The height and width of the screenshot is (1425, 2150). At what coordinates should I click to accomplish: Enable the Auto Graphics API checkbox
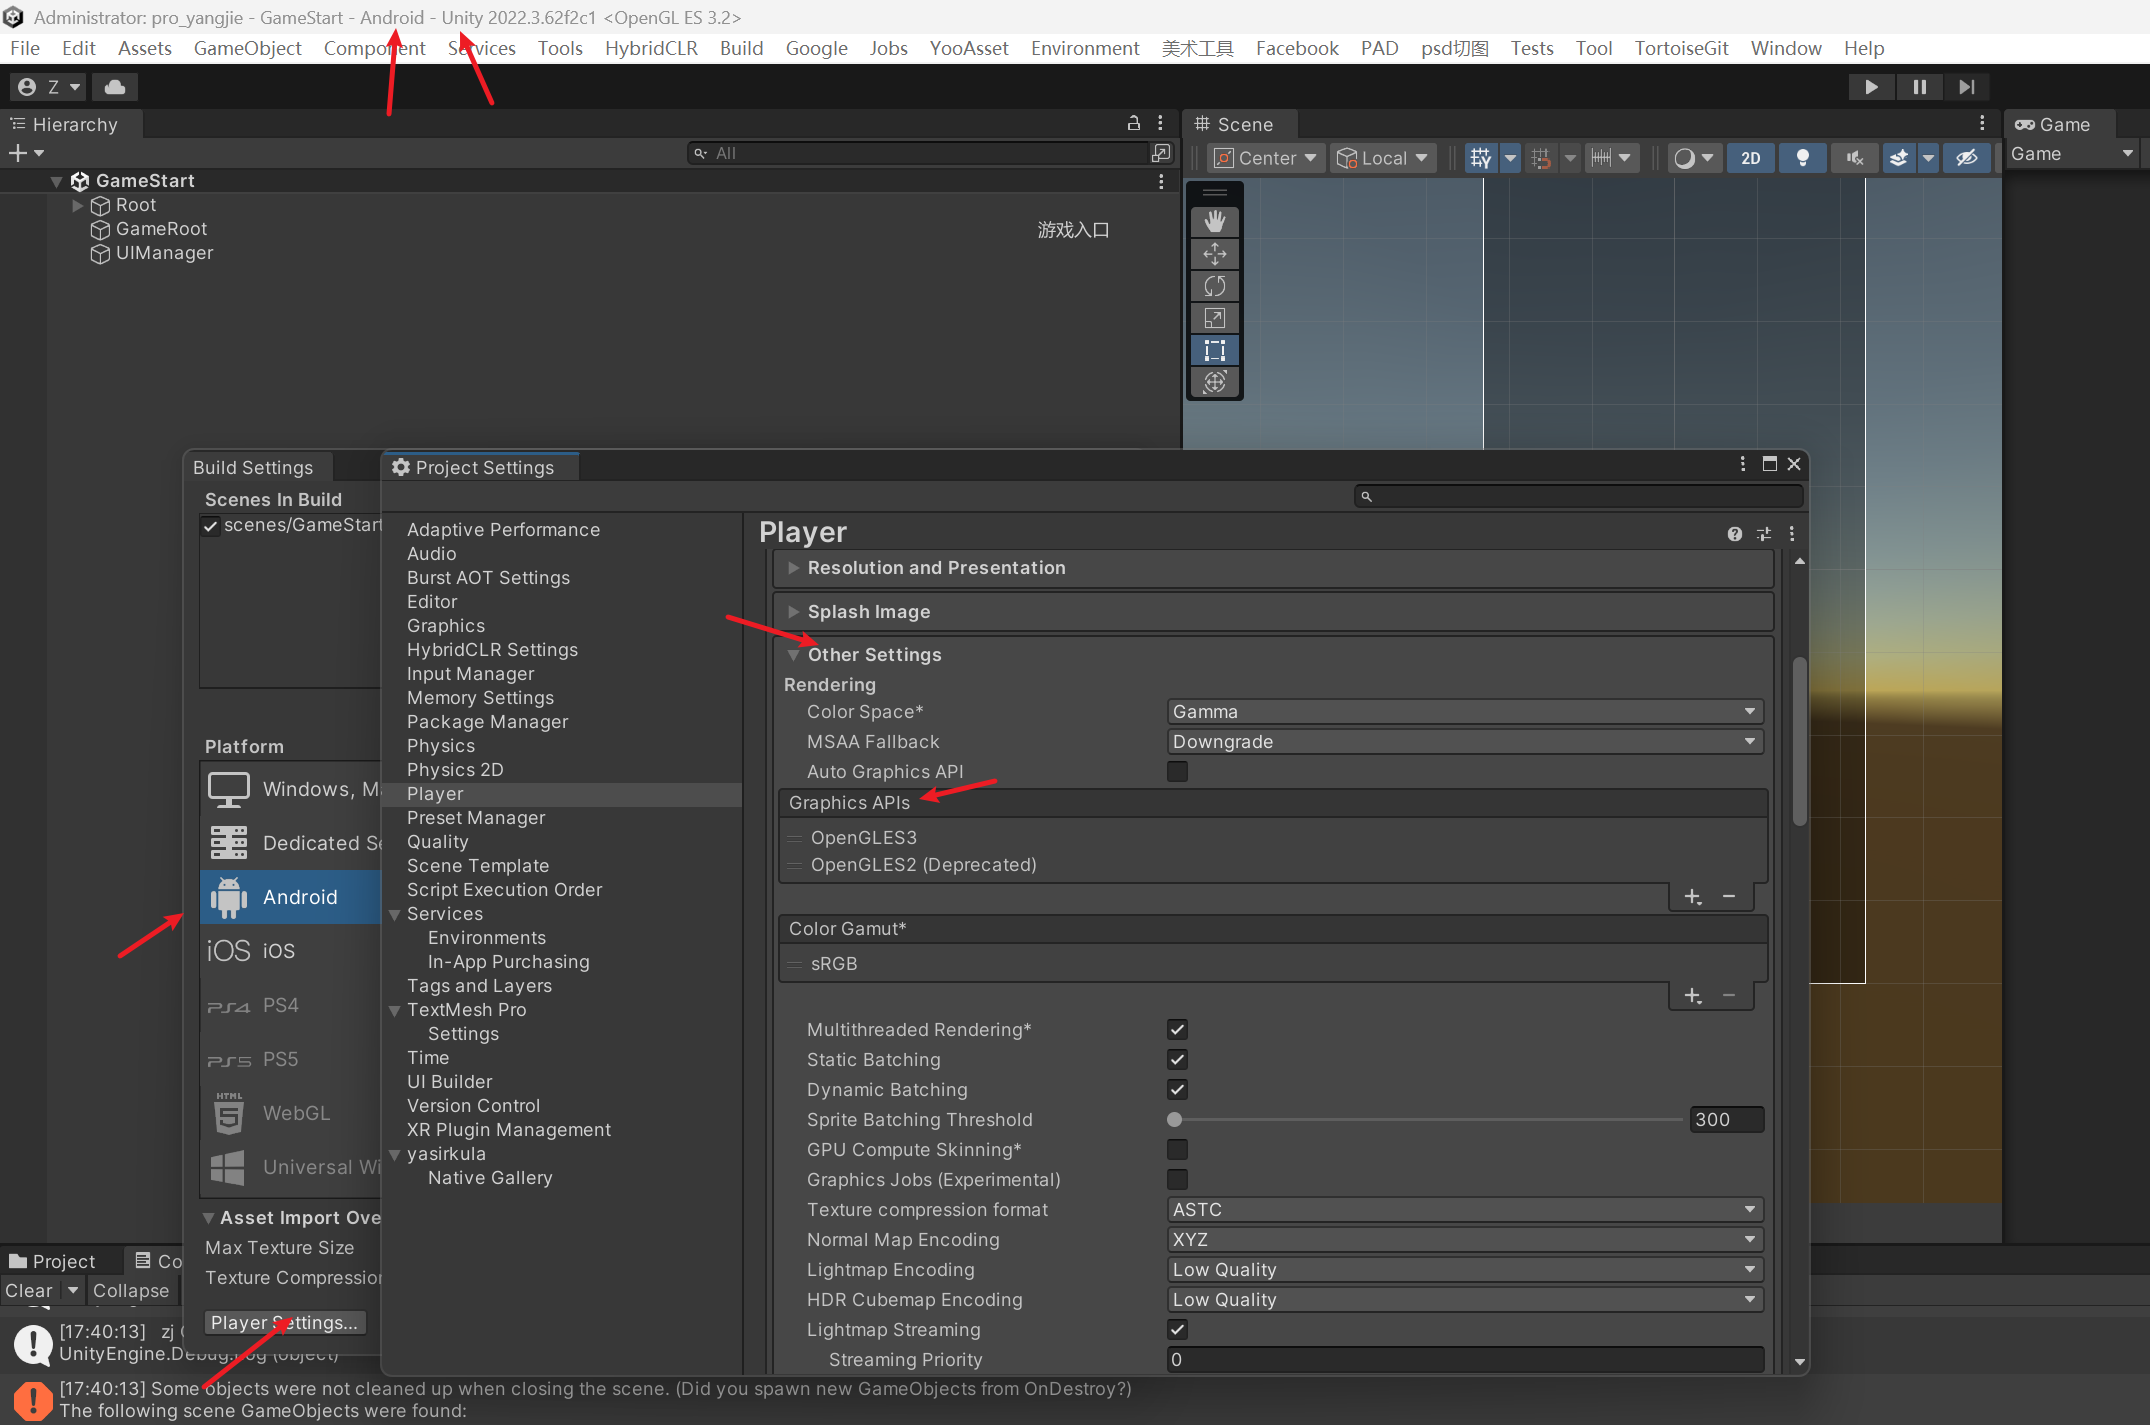pos(1177,771)
